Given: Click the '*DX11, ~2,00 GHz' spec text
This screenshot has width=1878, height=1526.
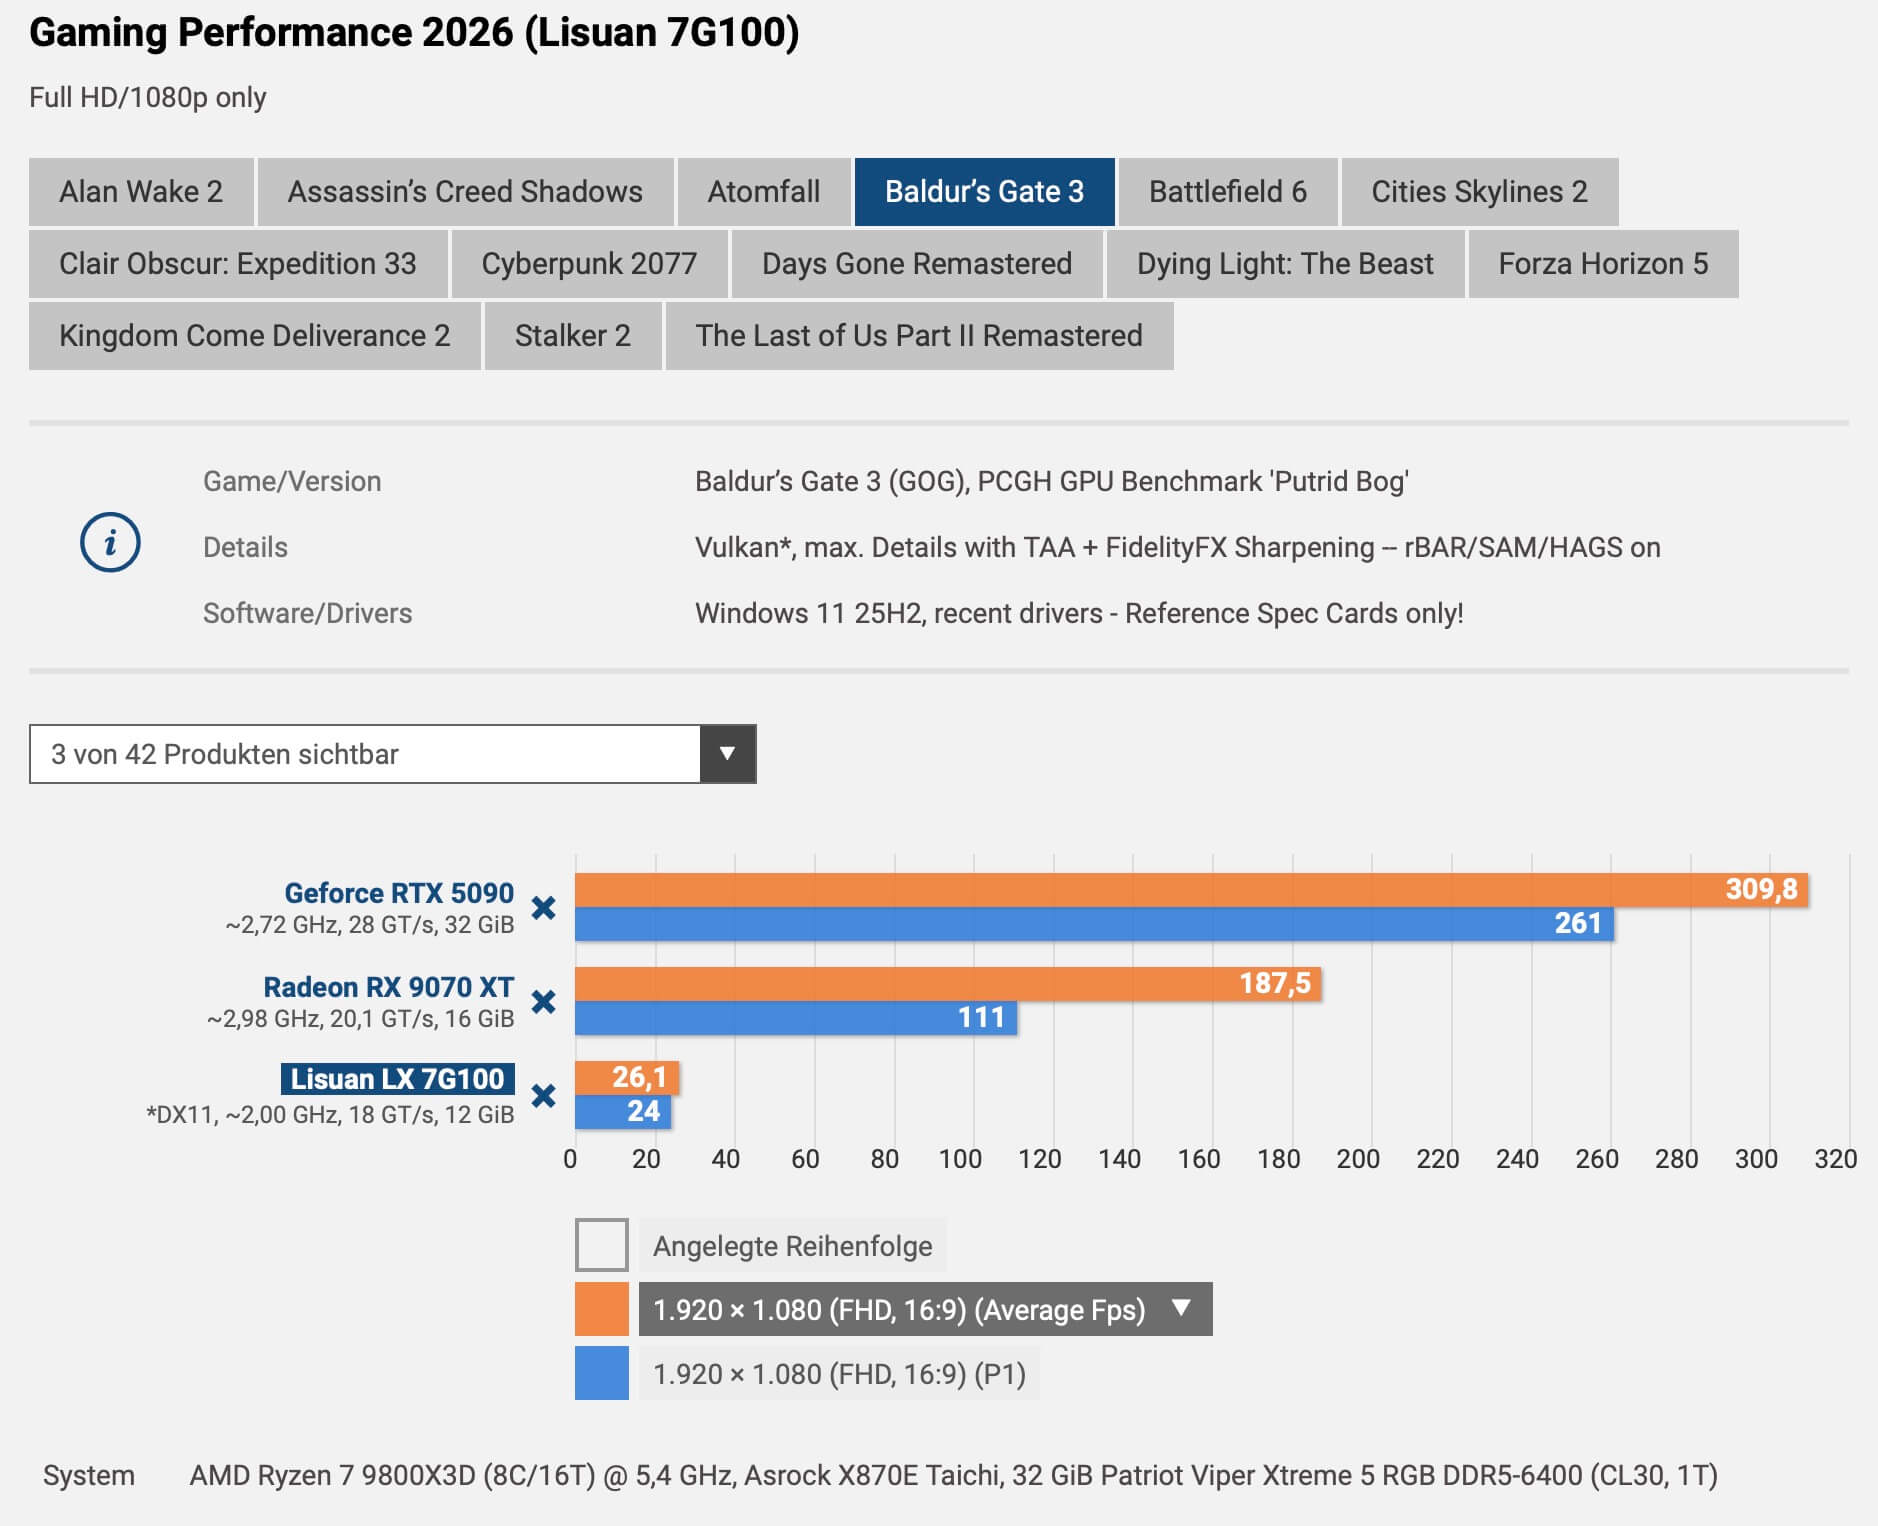Looking at the screenshot, I should pos(331,1115).
